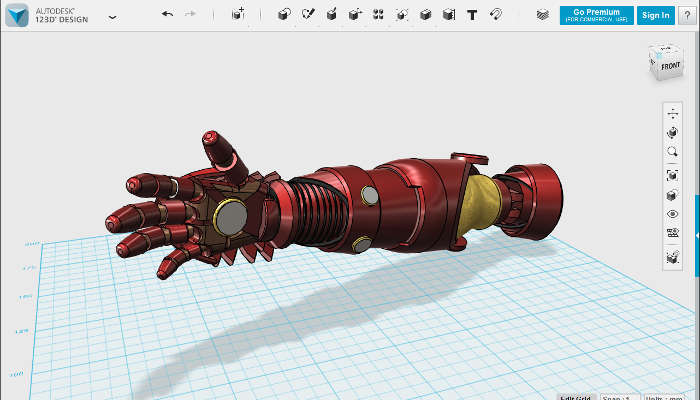700x400 pixels.
Task: Click the Fit to view icon
Action: coord(672,175)
